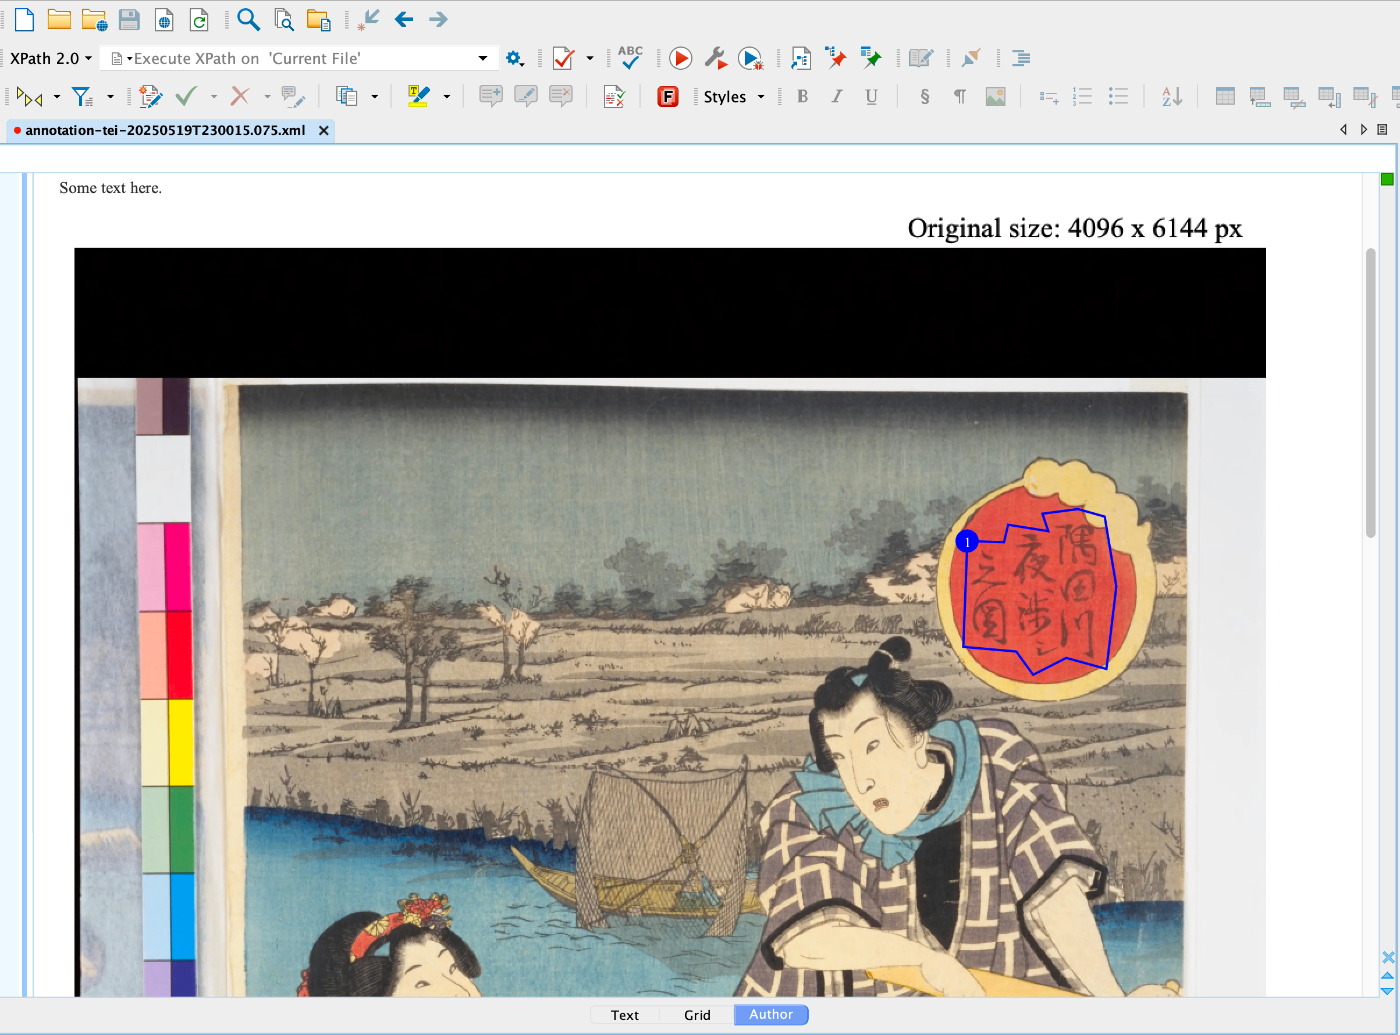Save the current file
The height and width of the screenshot is (1035, 1400).
129,19
